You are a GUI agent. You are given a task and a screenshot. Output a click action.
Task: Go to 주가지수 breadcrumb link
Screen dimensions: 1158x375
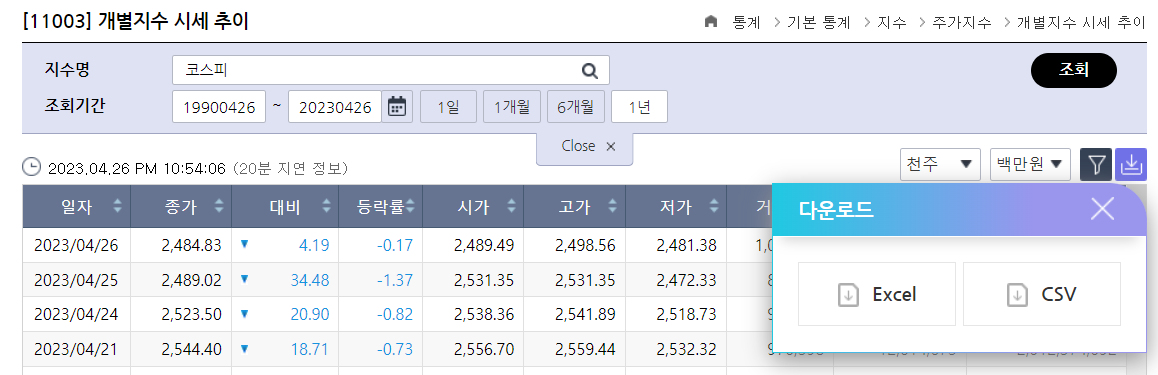[962, 22]
